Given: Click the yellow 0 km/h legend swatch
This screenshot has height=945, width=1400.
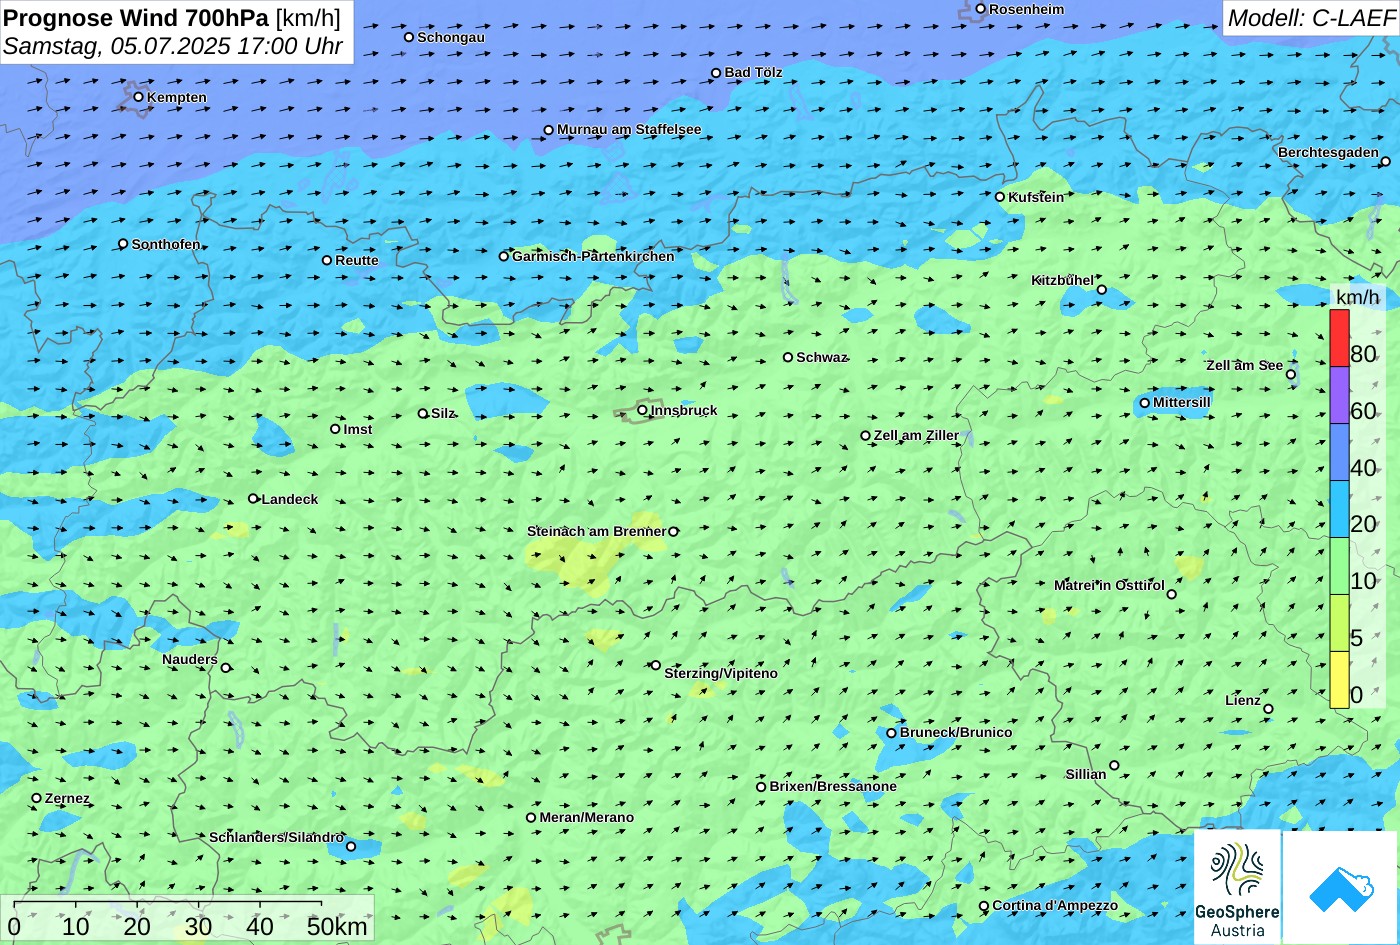Looking at the screenshot, I should coord(1339,680).
